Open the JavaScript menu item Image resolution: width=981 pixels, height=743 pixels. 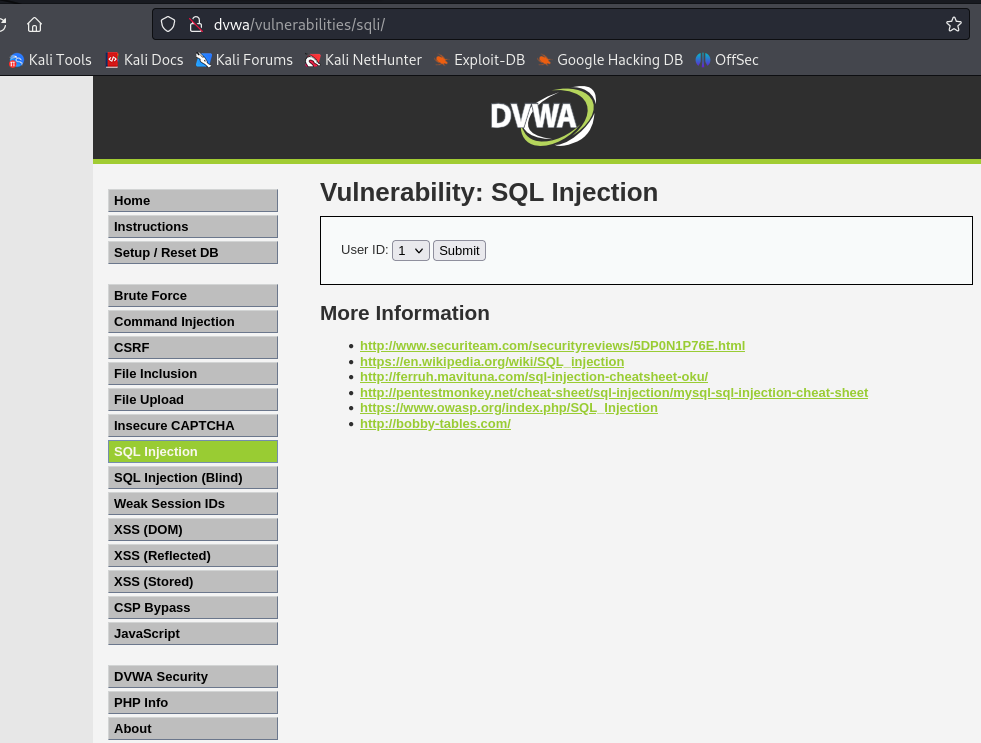click(193, 634)
